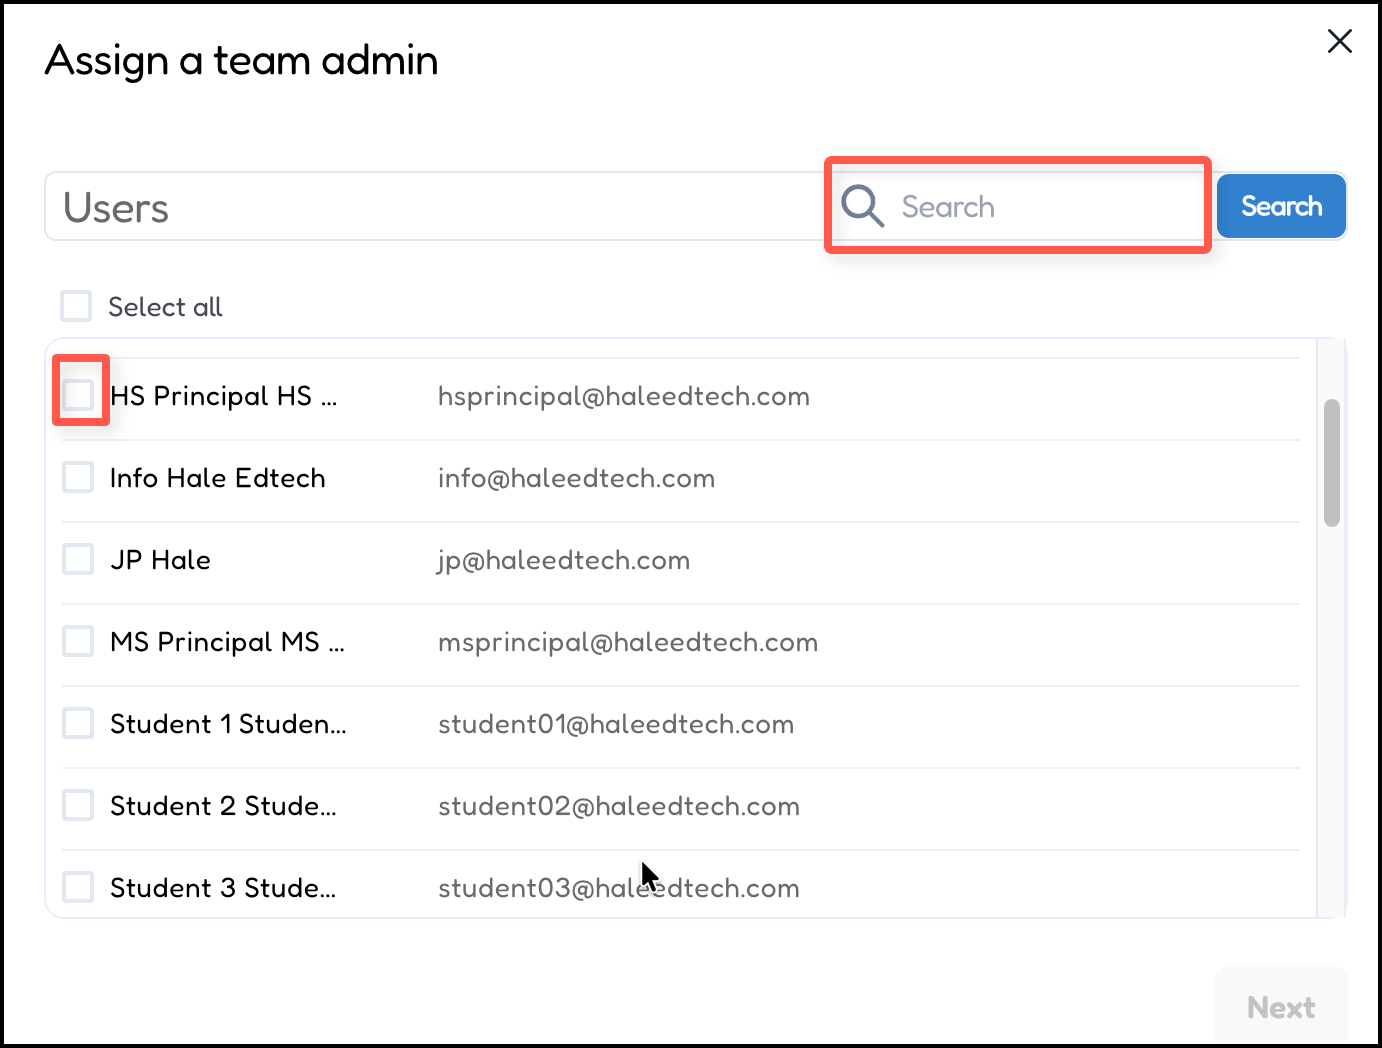The width and height of the screenshot is (1382, 1048).
Task: Click the student02@haleedtech.com email
Action: [x=618, y=806]
